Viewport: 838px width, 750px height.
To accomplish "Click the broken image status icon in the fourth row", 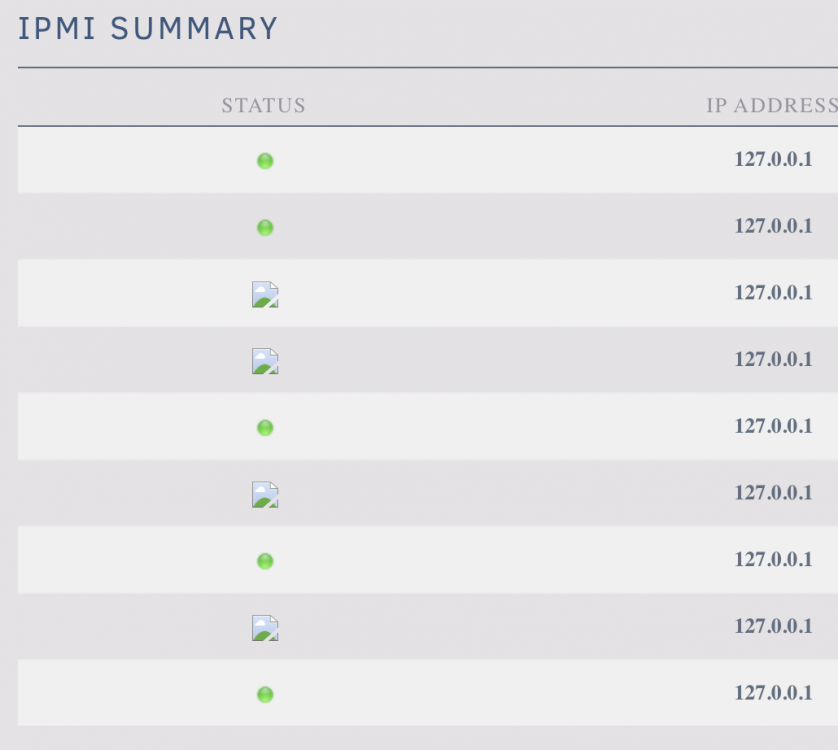I will tap(265, 361).
